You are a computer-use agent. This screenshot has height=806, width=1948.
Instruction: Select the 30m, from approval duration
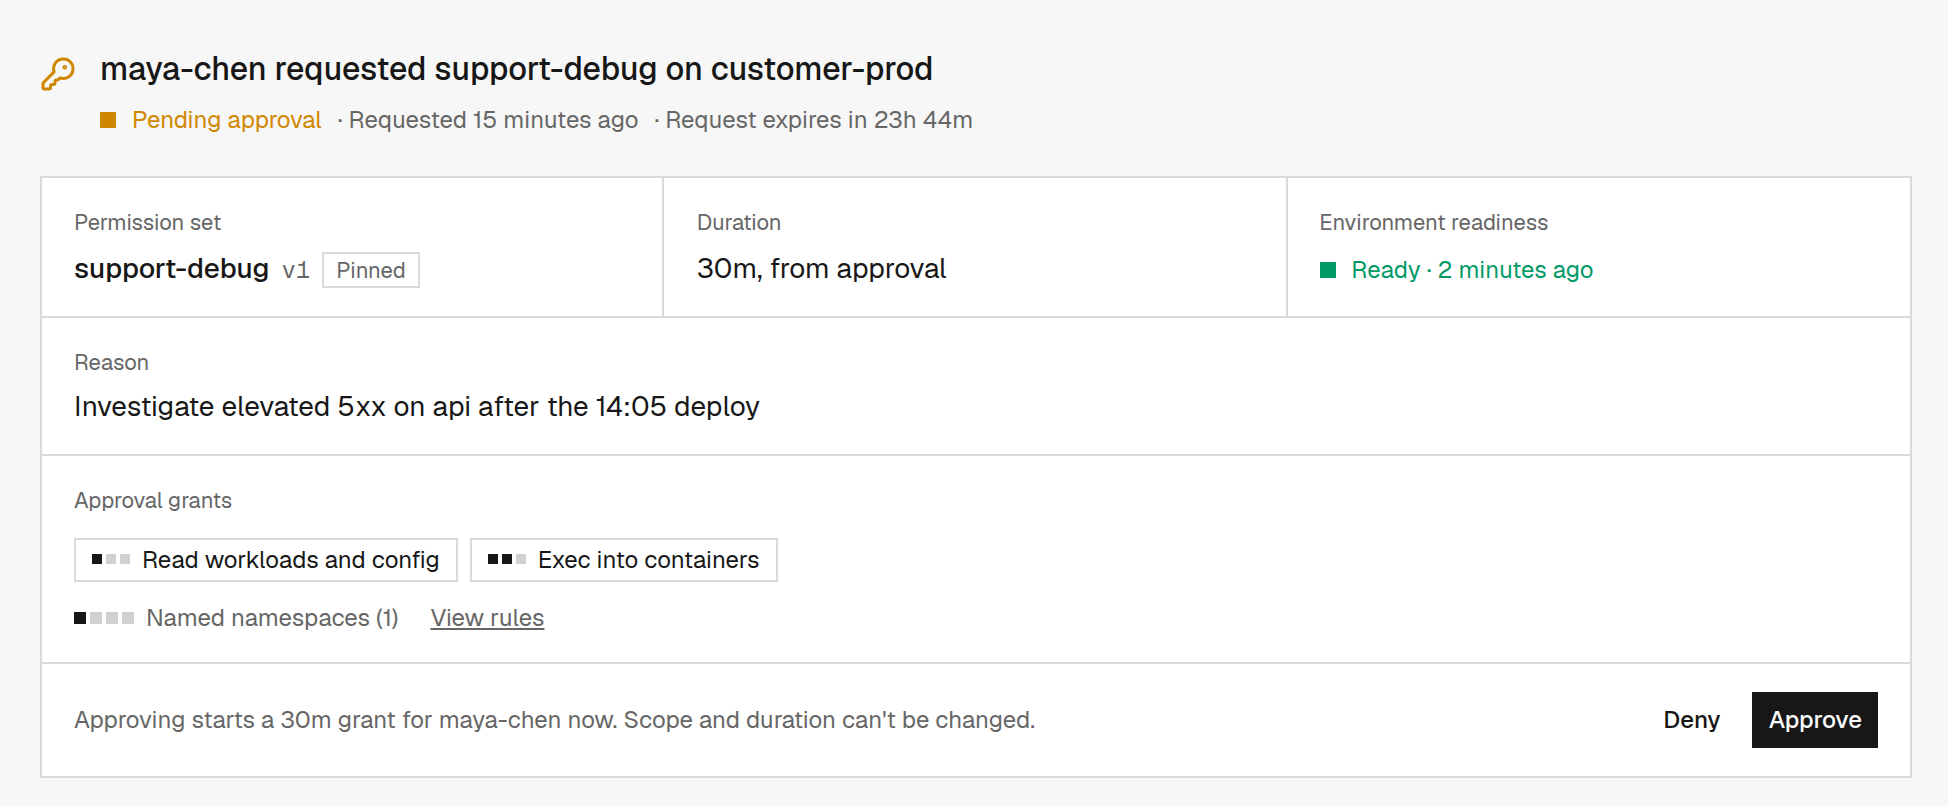[821, 269]
